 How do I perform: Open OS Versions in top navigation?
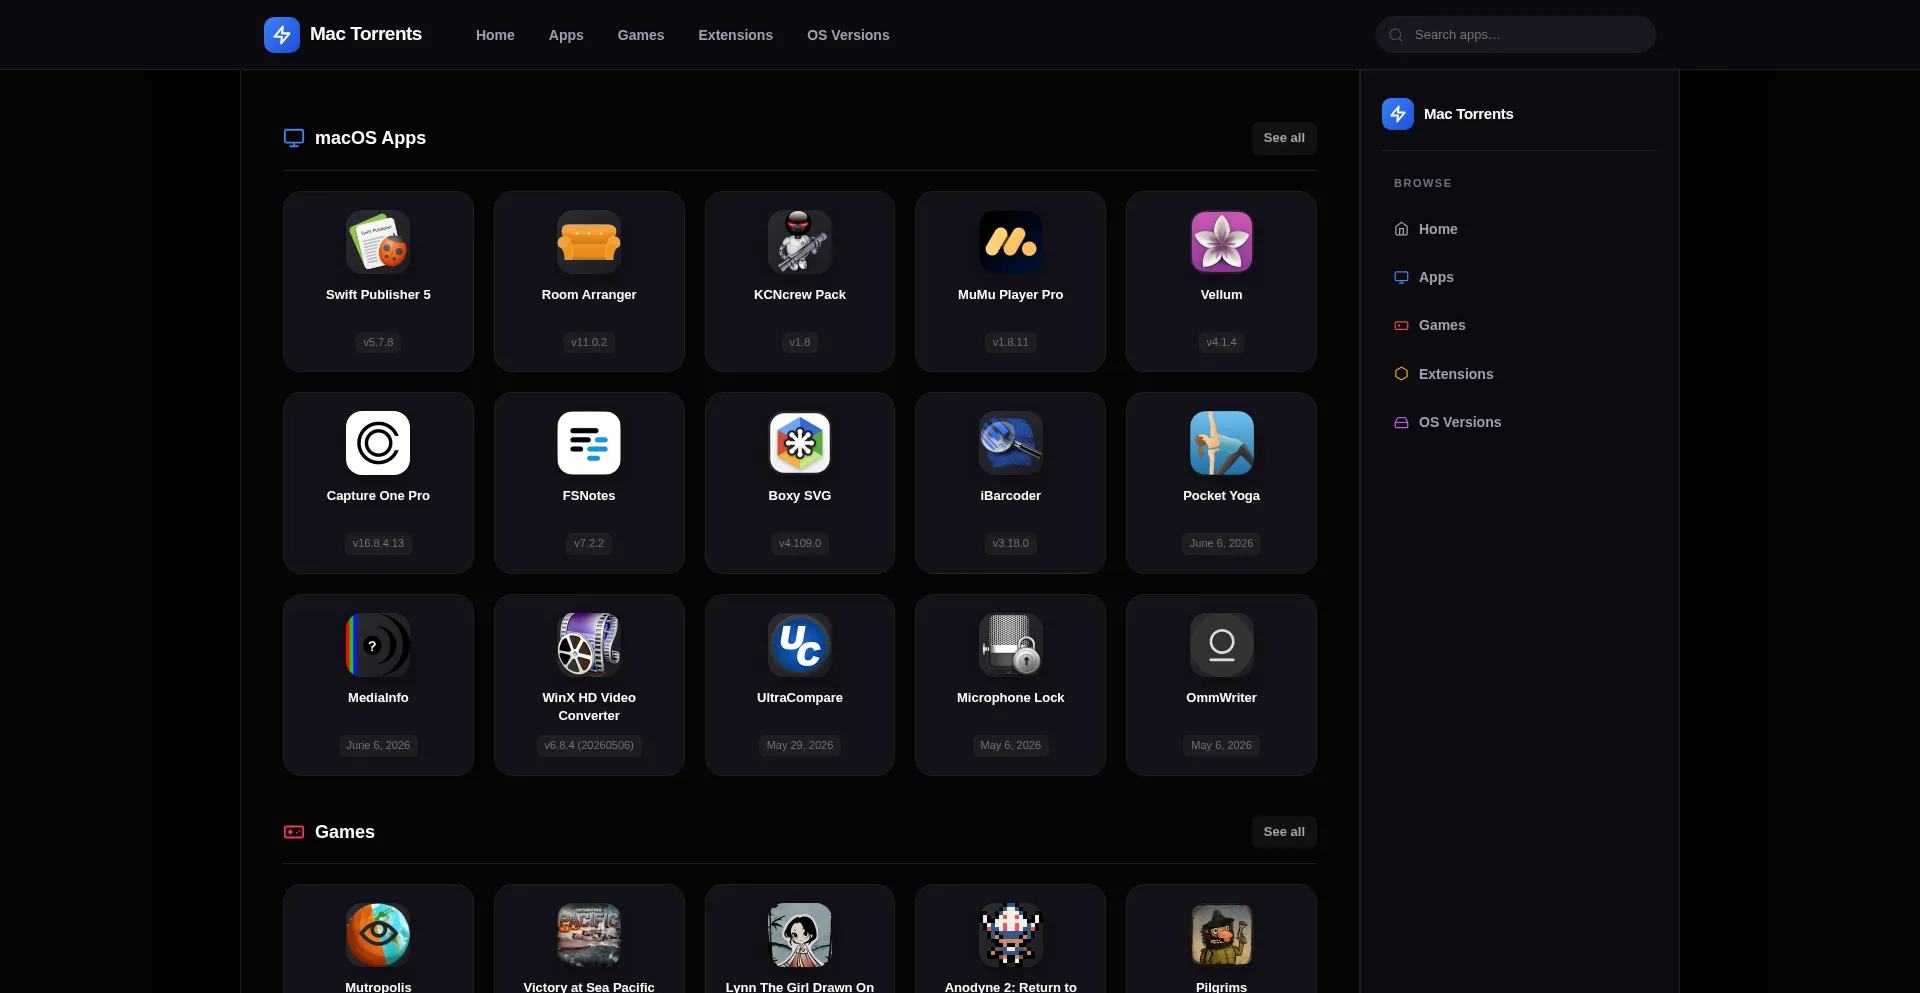tap(848, 35)
